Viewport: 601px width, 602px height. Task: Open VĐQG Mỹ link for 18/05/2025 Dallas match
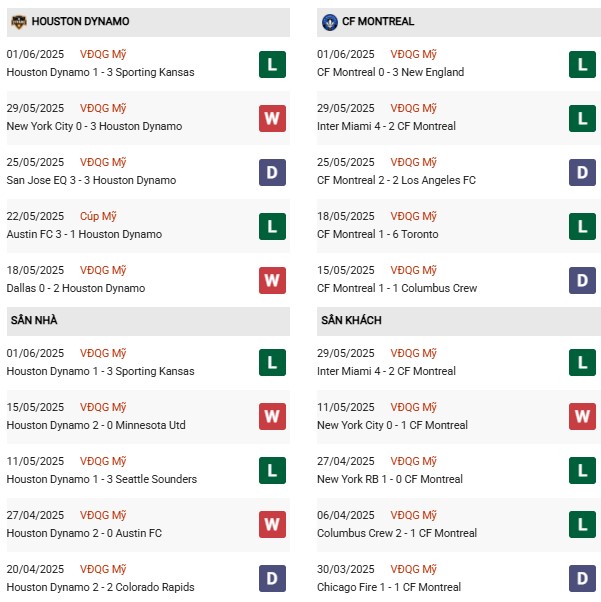(103, 270)
